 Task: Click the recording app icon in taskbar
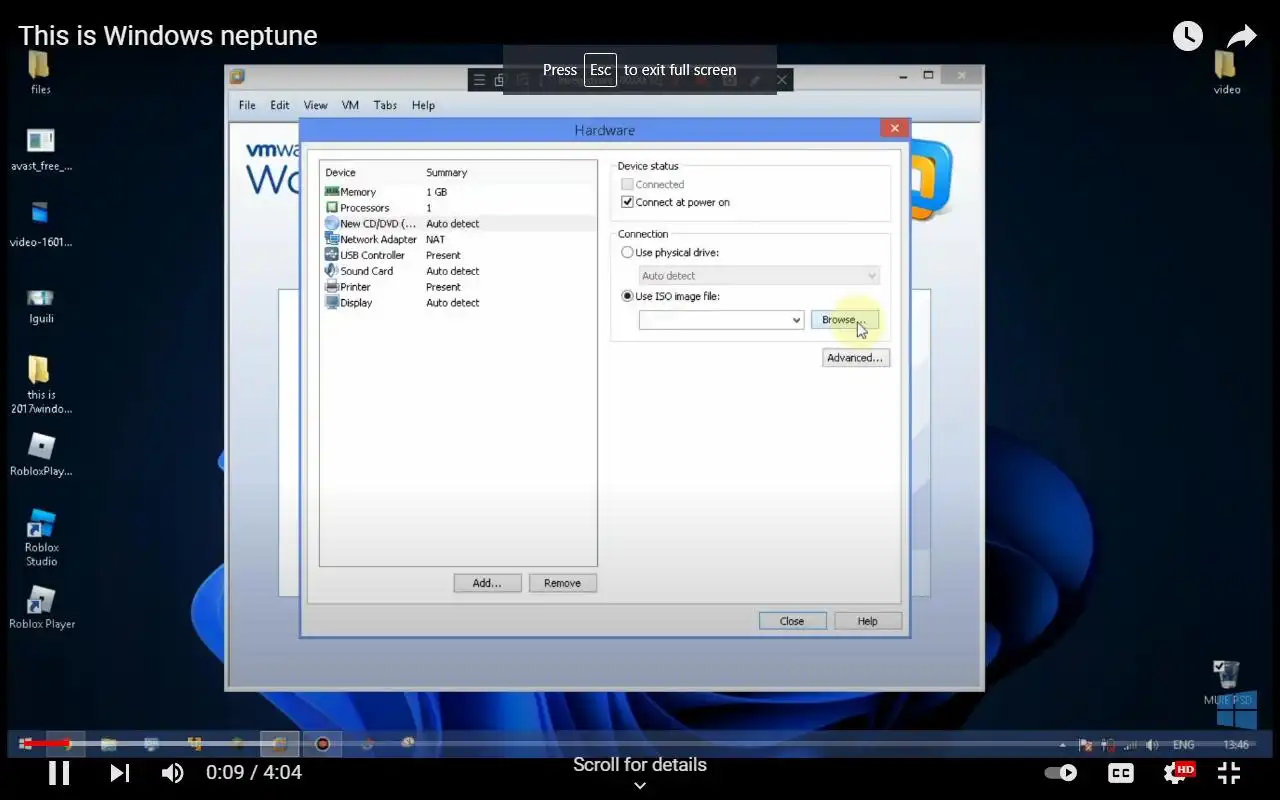(x=323, y=744)
